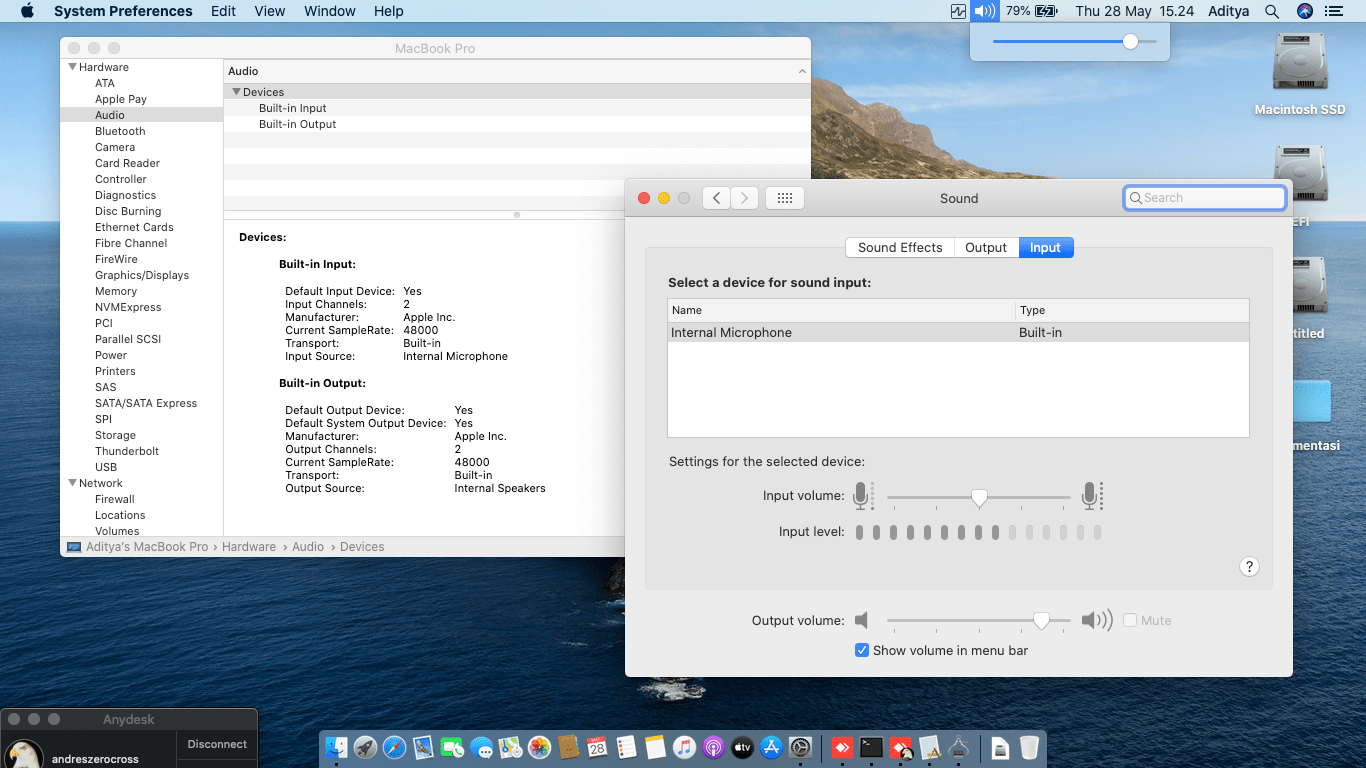The image size is (1366, 768).
Task: Open Maps from the Dock
Action: [x=510, y=747]
